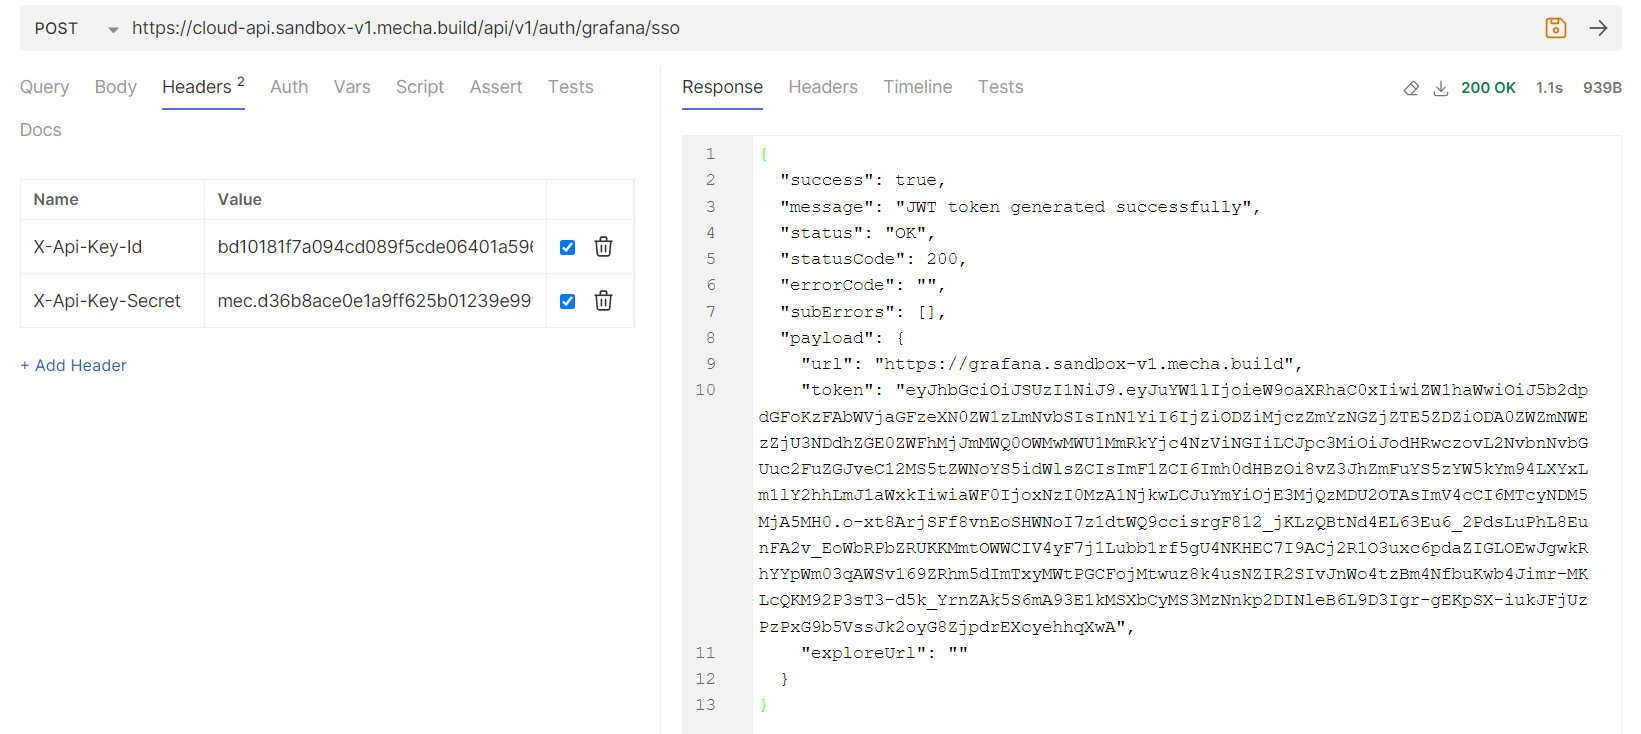Click the 1.1s response time
Screen dimensions: 1641x734
click(1549, 88)
